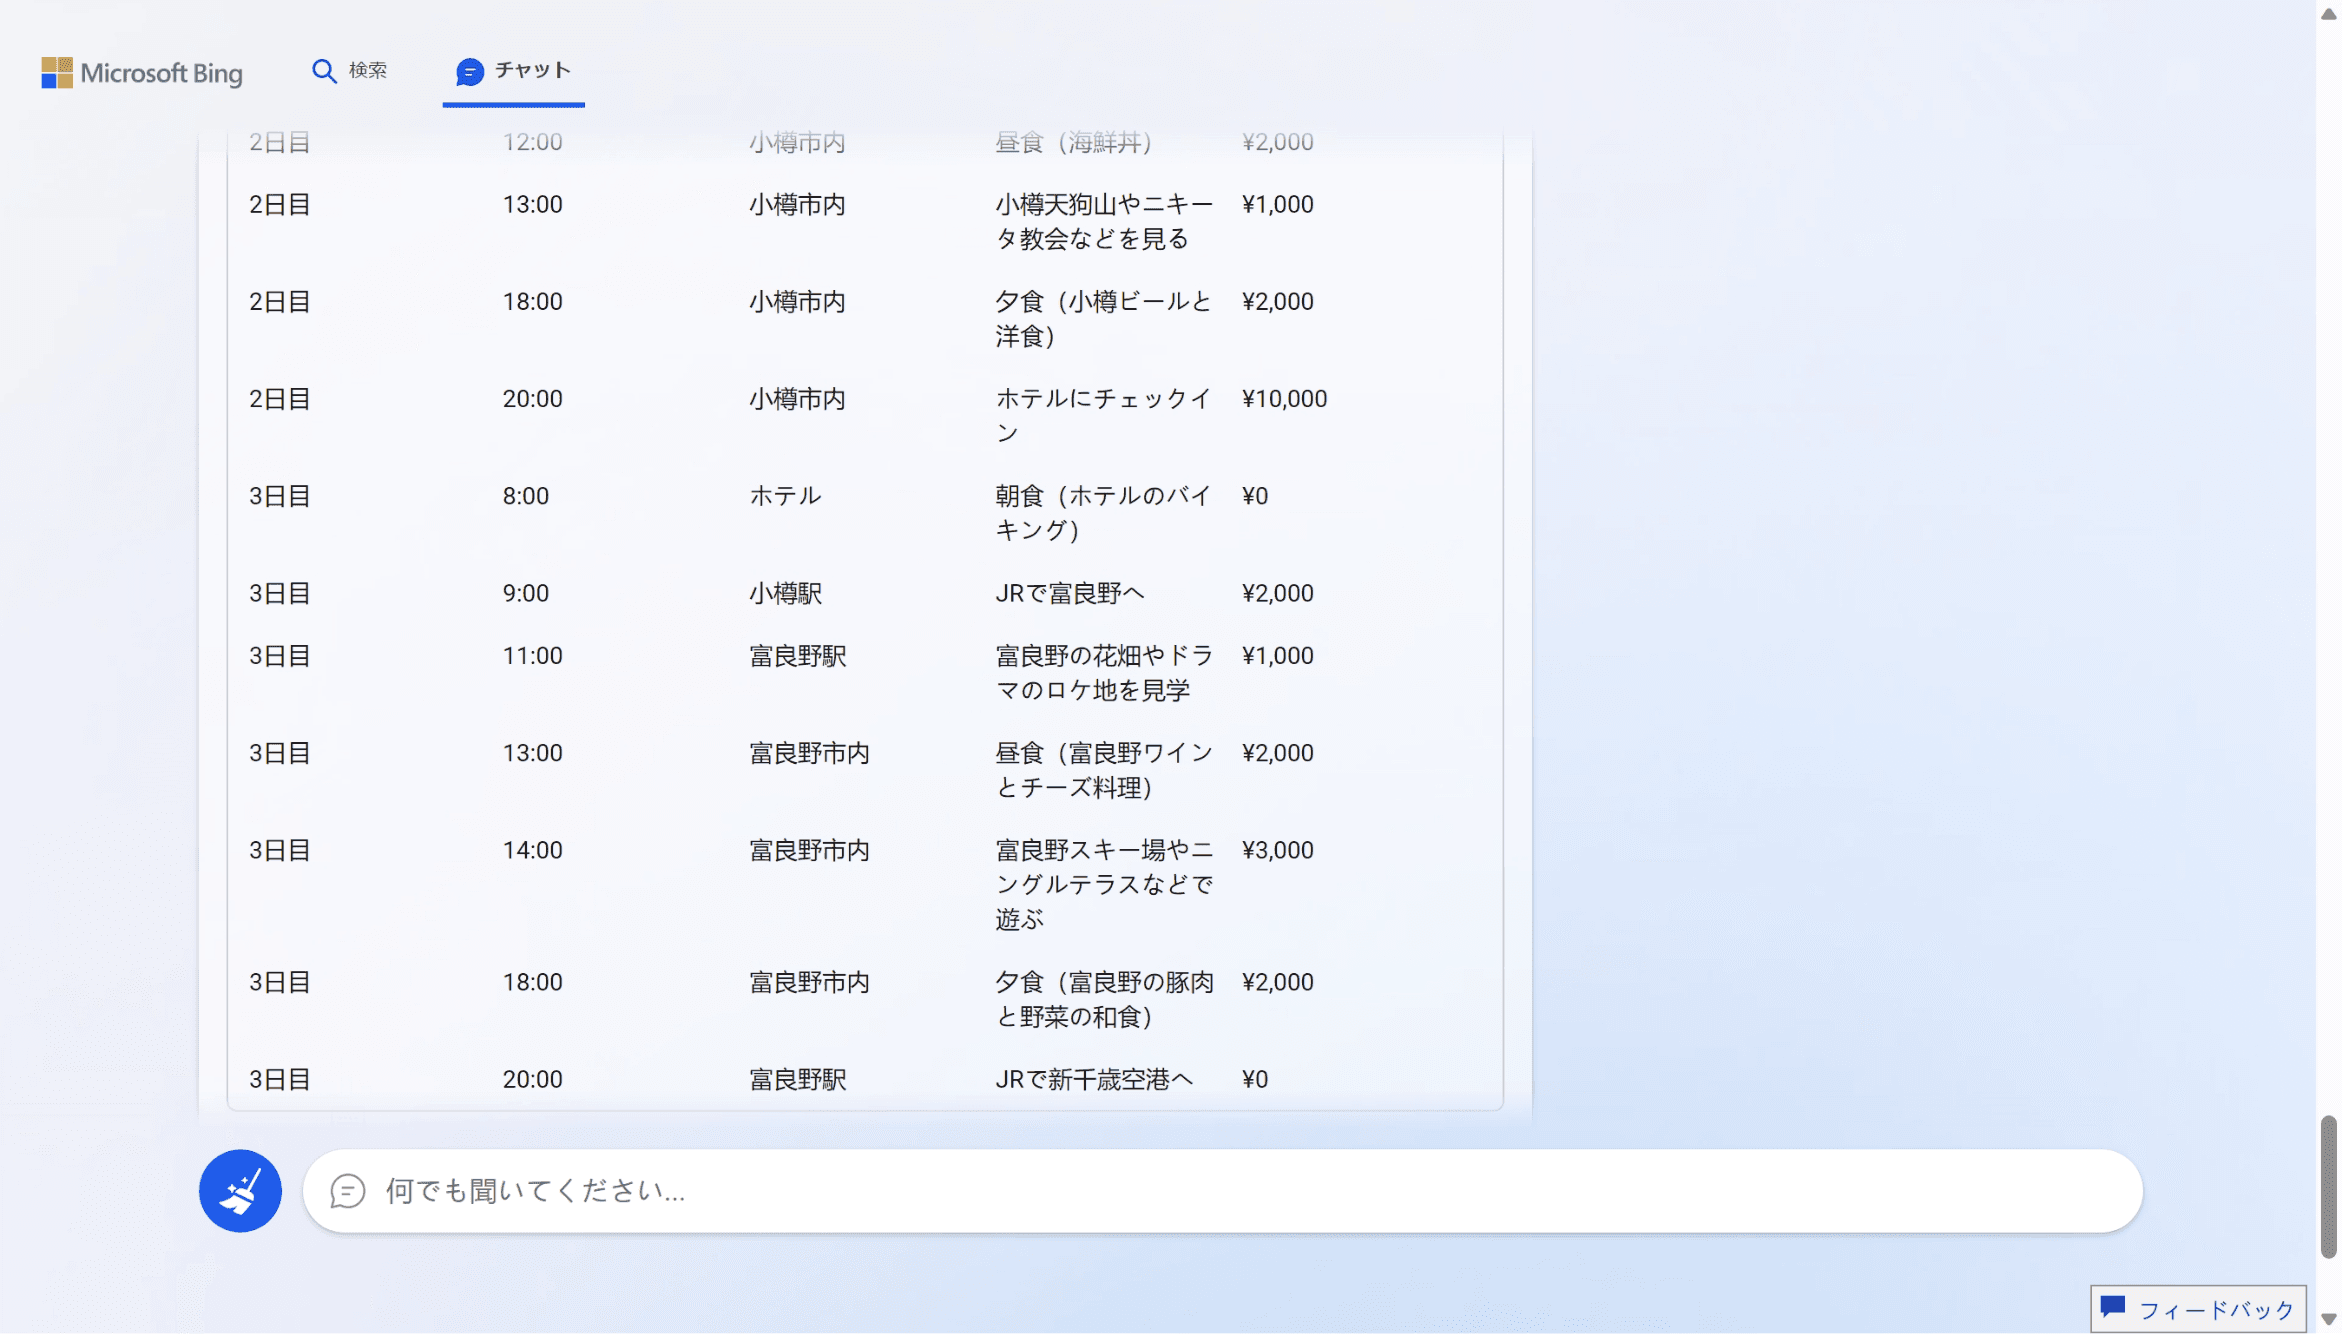2342x1334 pixels.
Task: Click the 14:00 time cell
Action: point(532,850)
